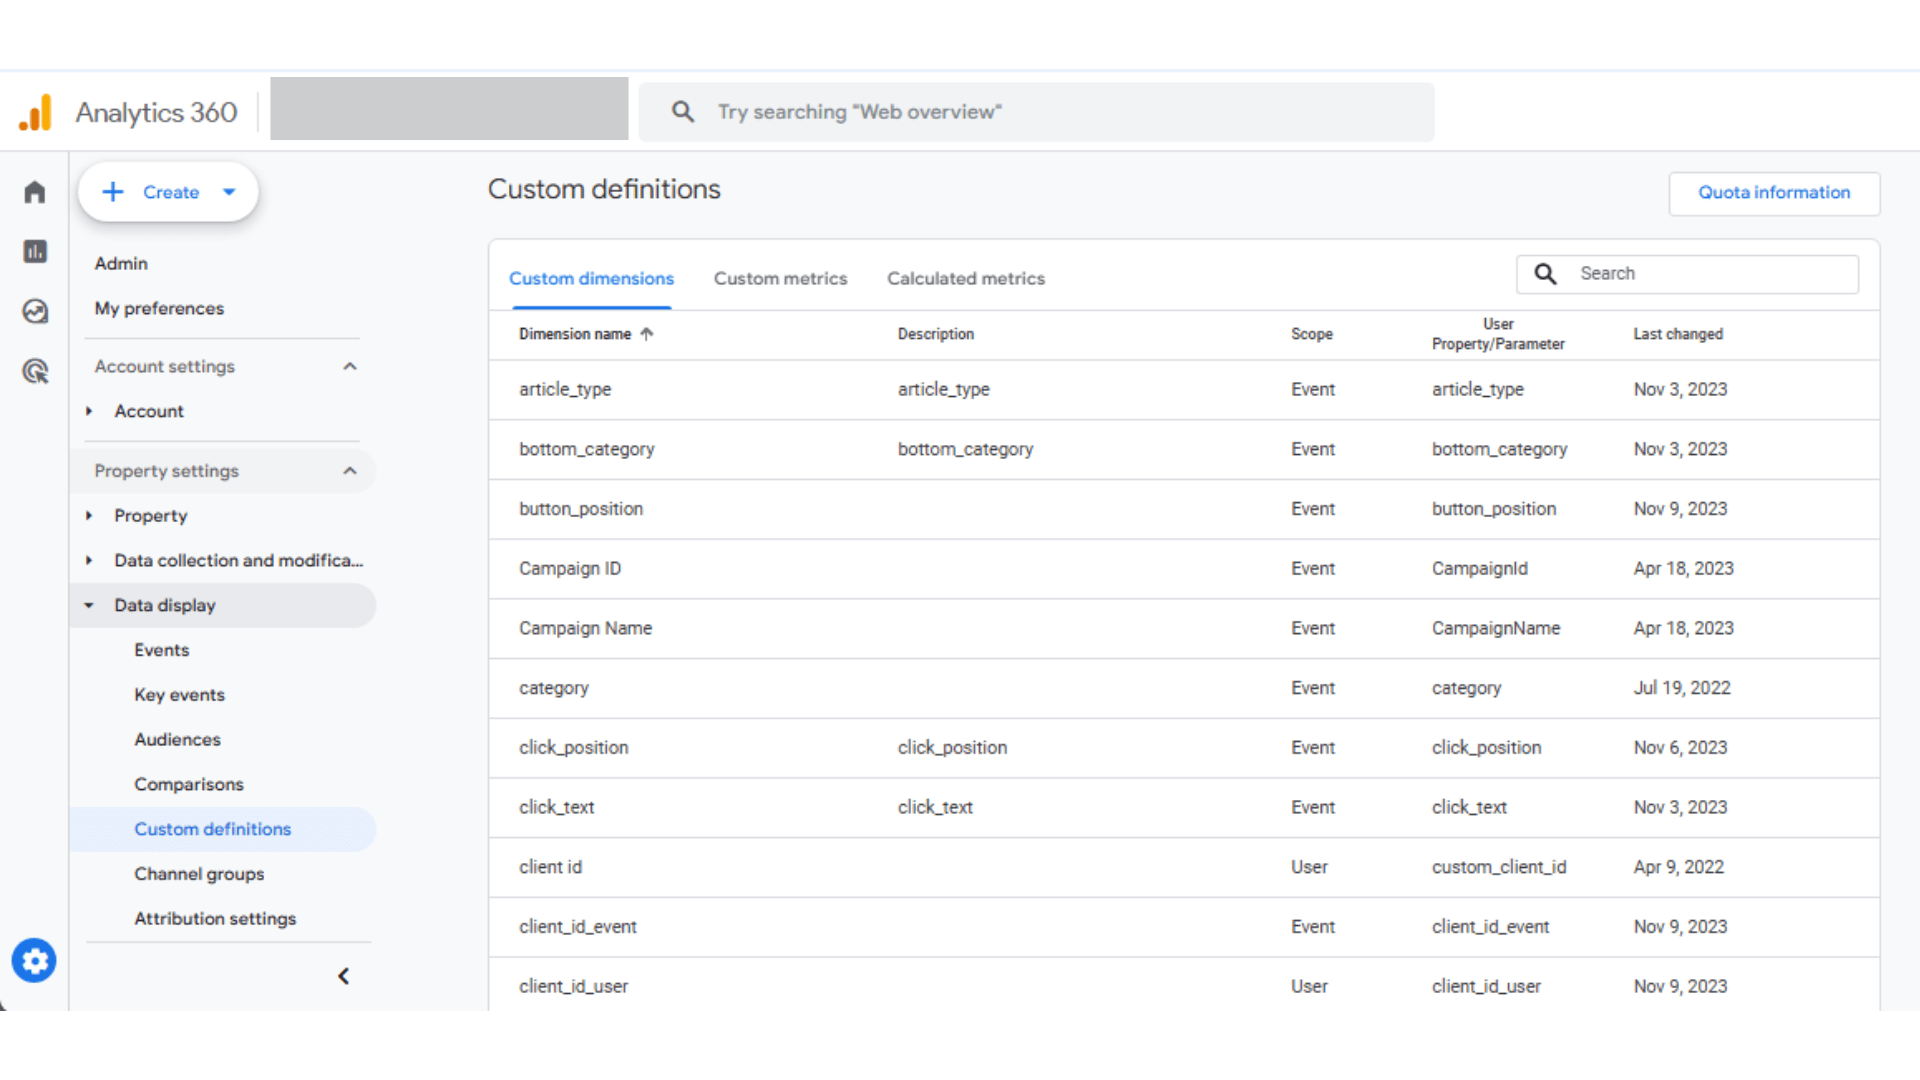Viewport: 1920px width, 1080px height.
Task: Open the bottom_category dimension row name
Action: point(587,450)
